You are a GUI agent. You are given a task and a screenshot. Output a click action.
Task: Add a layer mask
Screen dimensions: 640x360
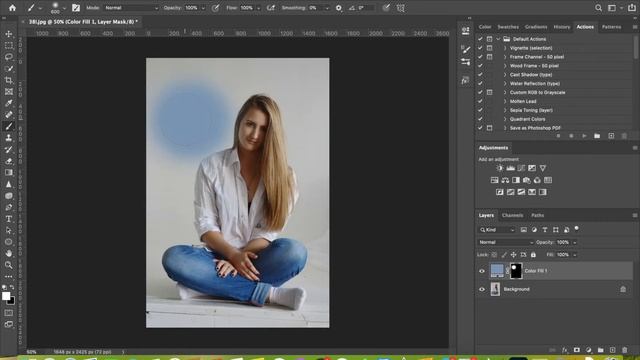[x=576, y=350]
